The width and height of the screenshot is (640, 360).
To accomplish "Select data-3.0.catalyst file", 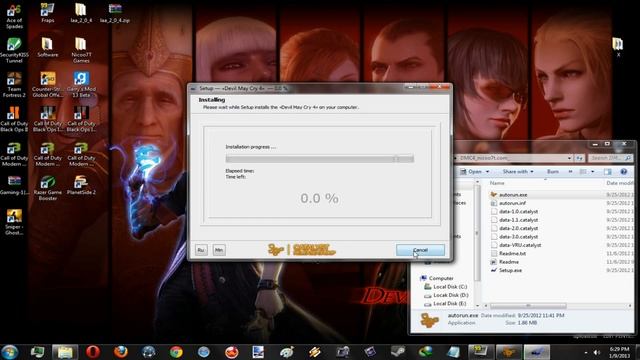I will (x=518, y=237).
